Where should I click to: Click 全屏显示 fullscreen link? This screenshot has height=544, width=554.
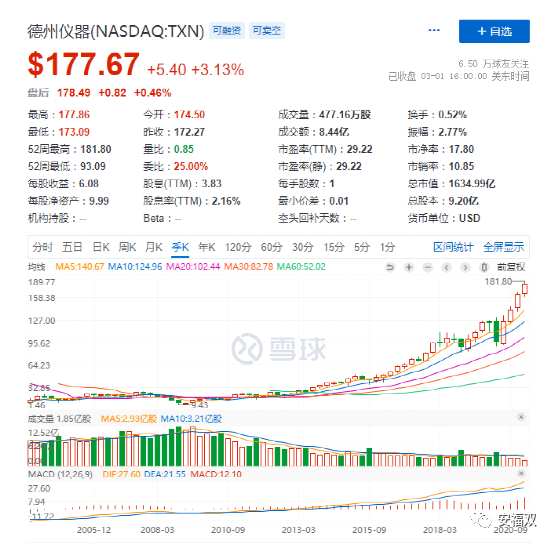(x=503, y=247)
